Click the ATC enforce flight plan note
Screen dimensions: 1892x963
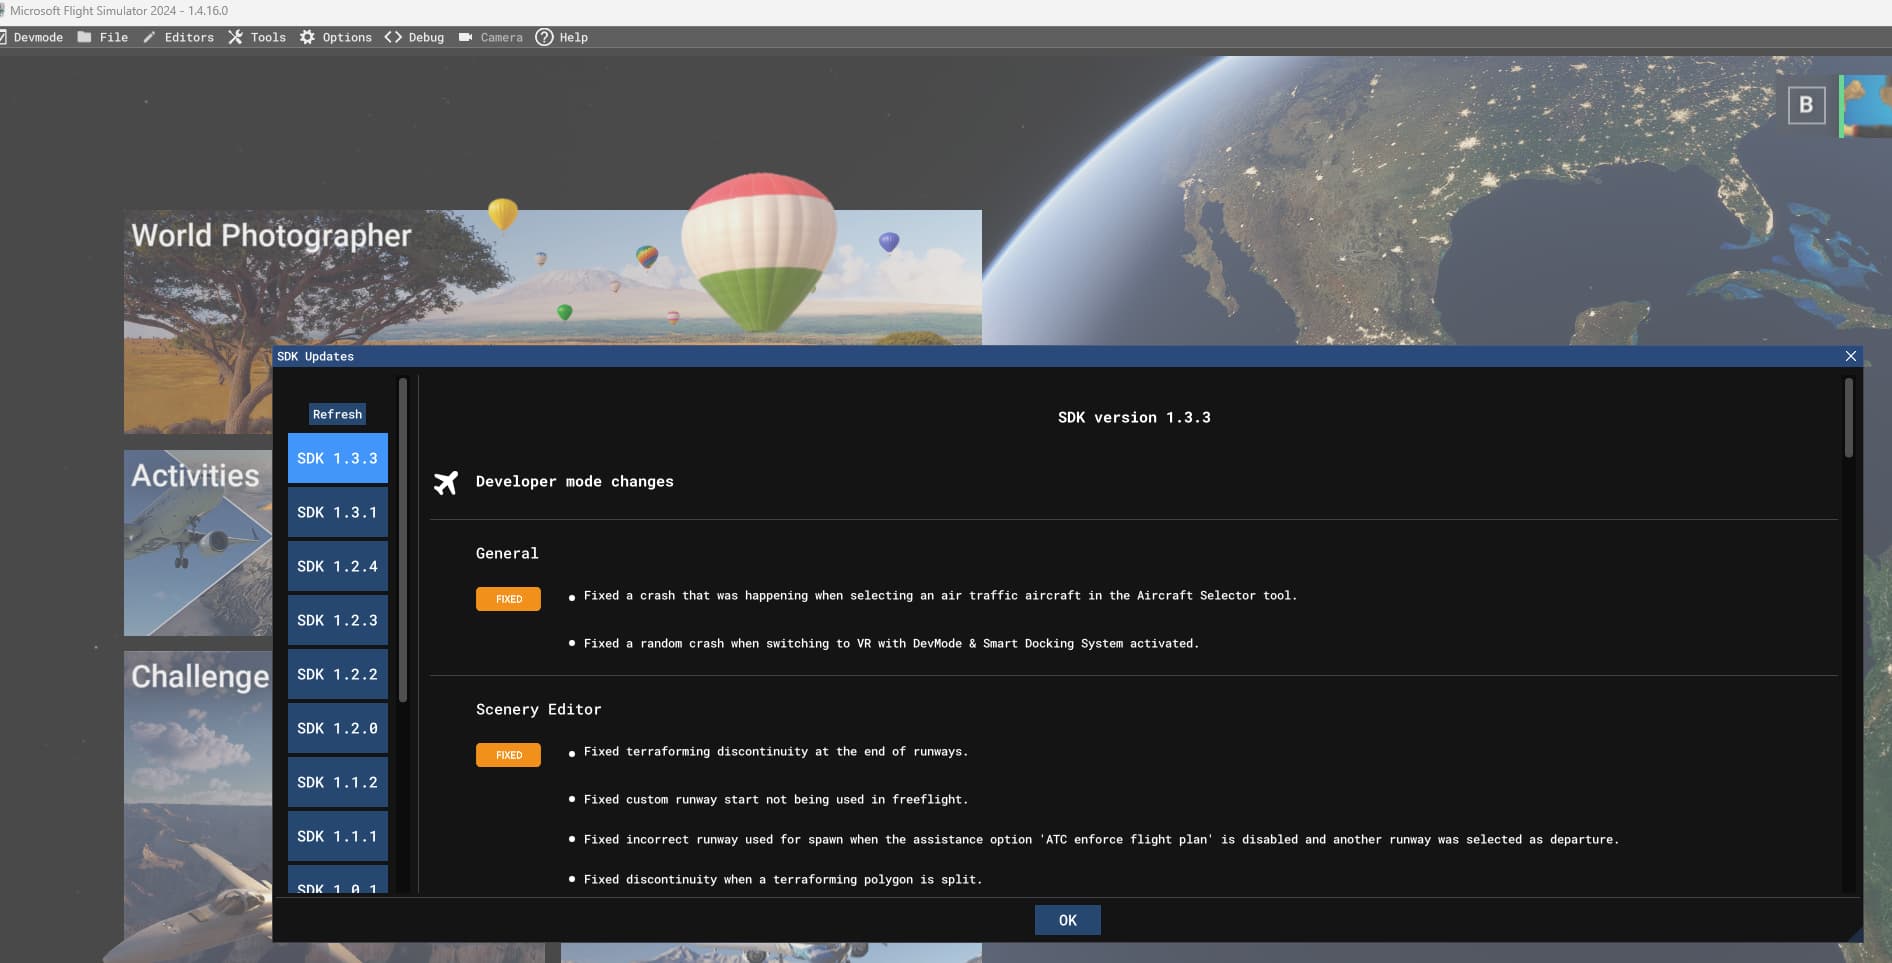click(1101, 840)
